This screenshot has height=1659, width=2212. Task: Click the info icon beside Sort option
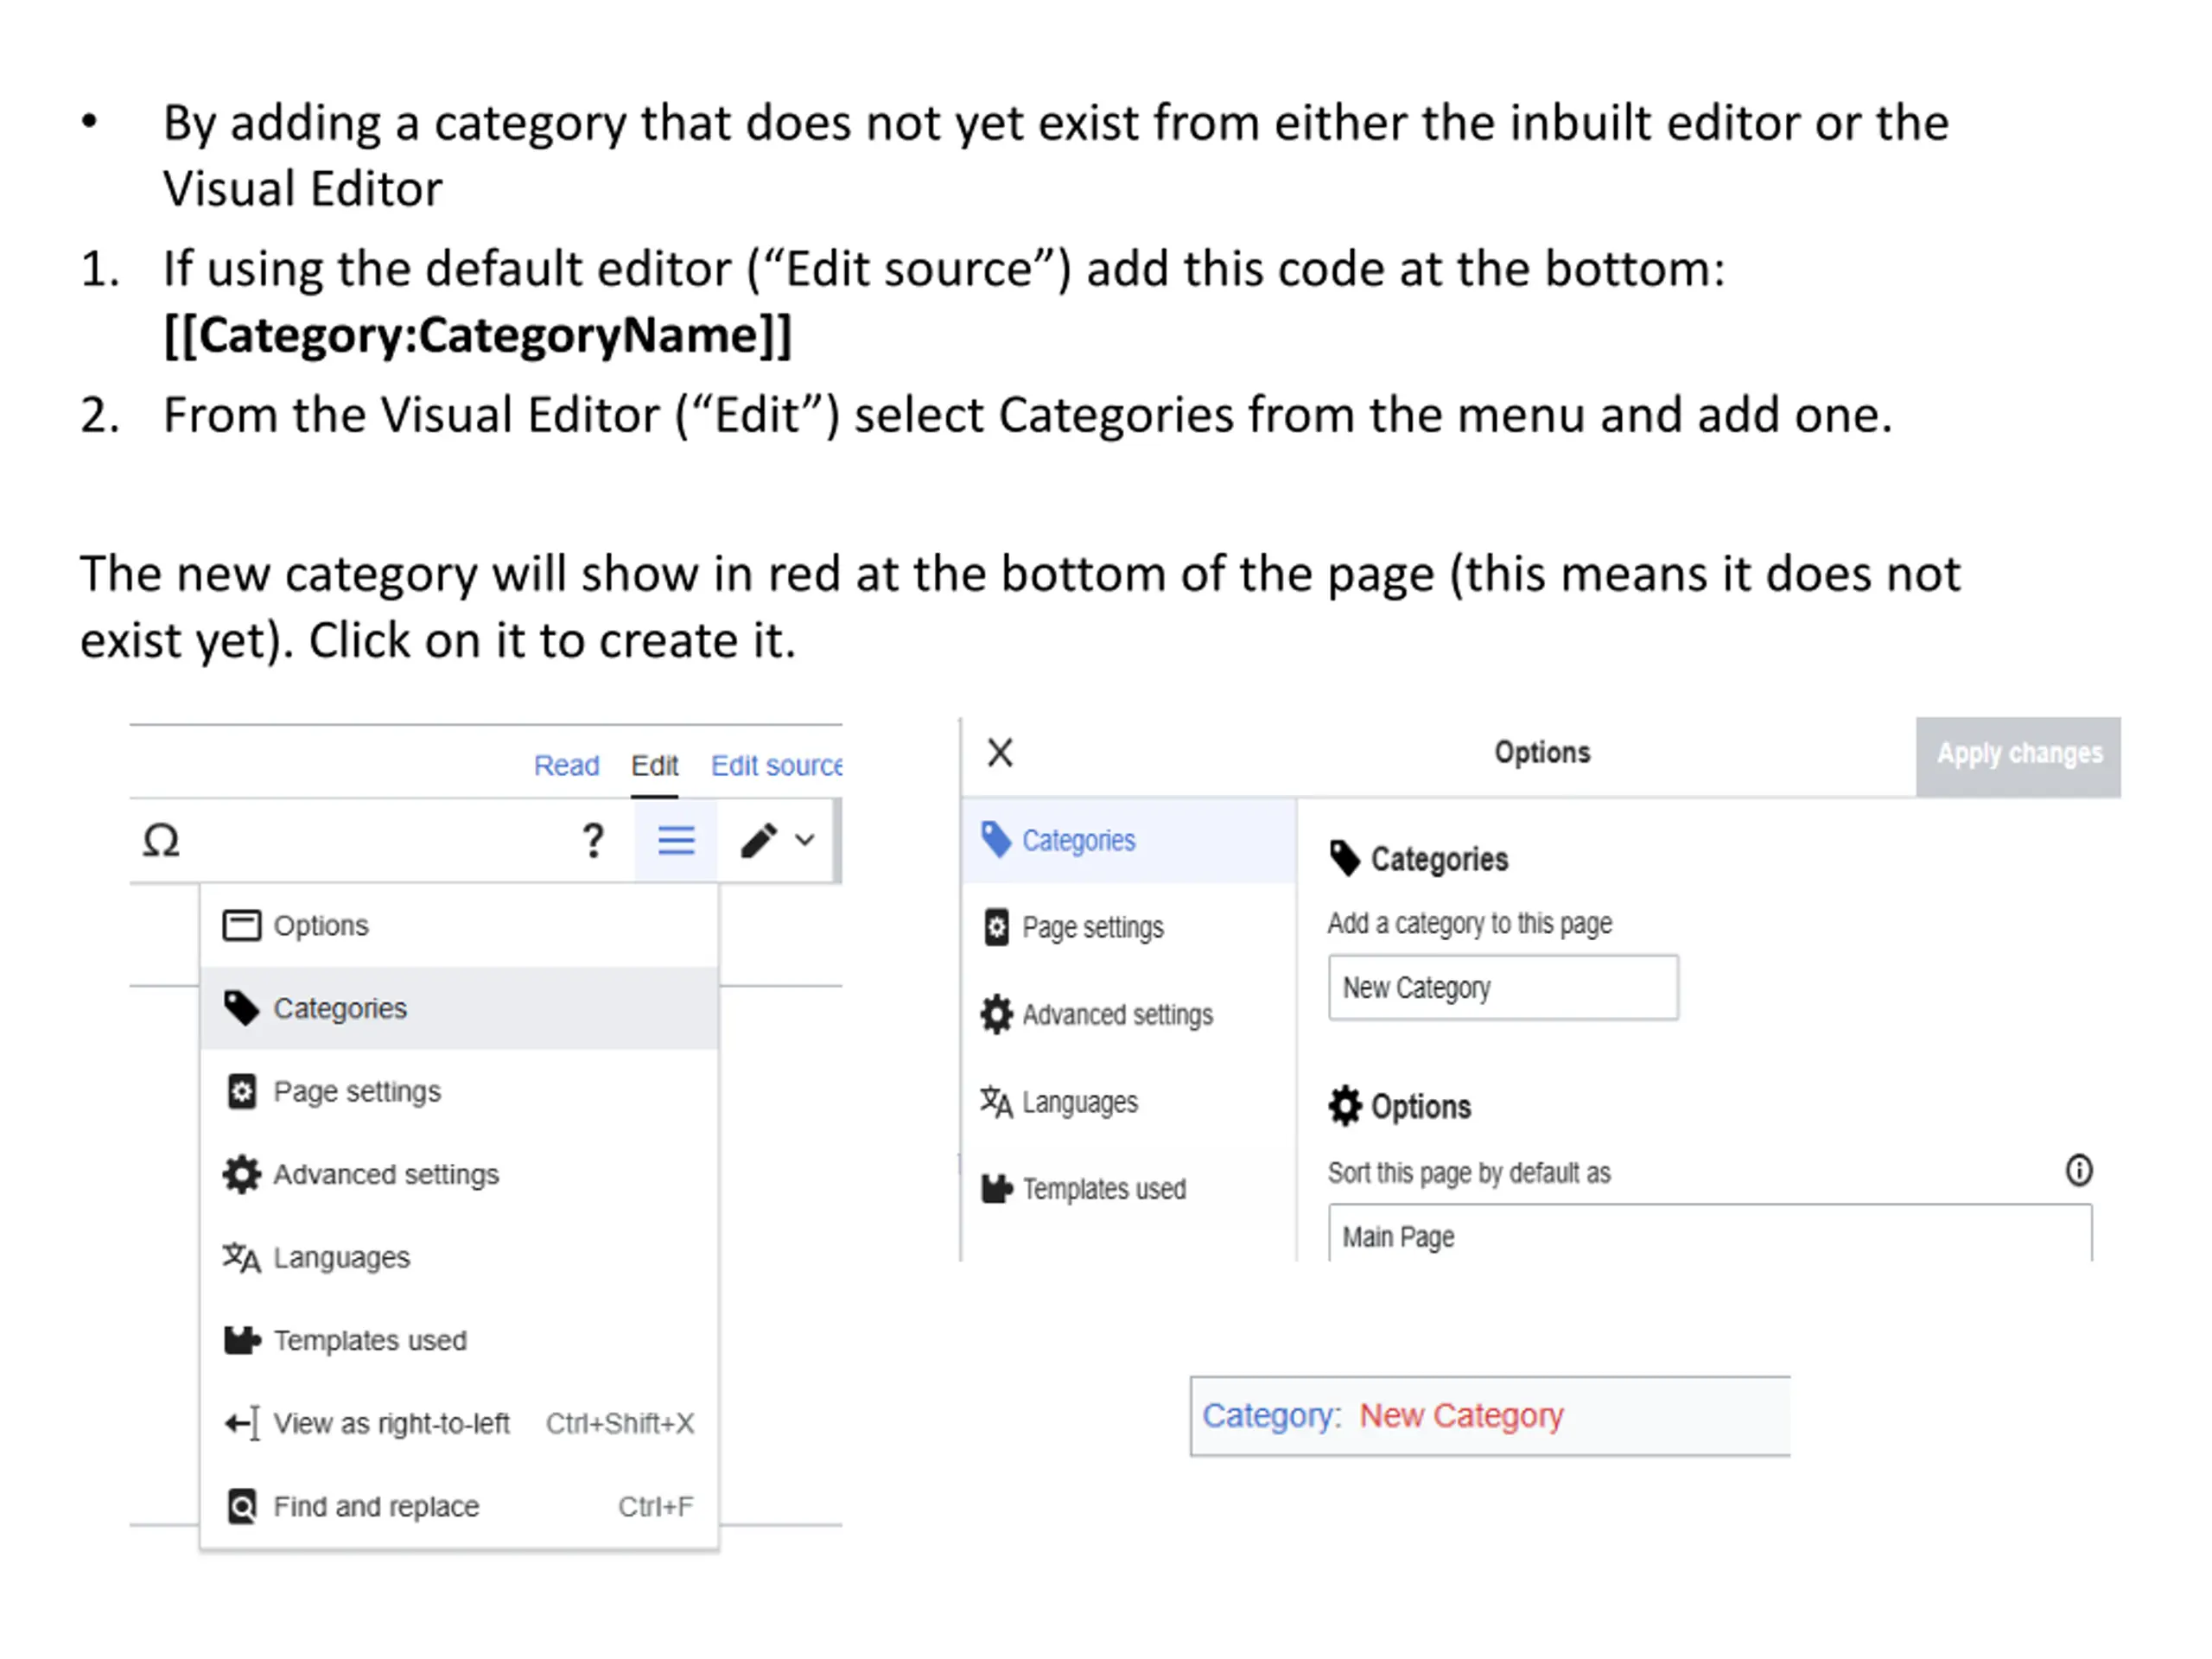pos(2079,1171)
